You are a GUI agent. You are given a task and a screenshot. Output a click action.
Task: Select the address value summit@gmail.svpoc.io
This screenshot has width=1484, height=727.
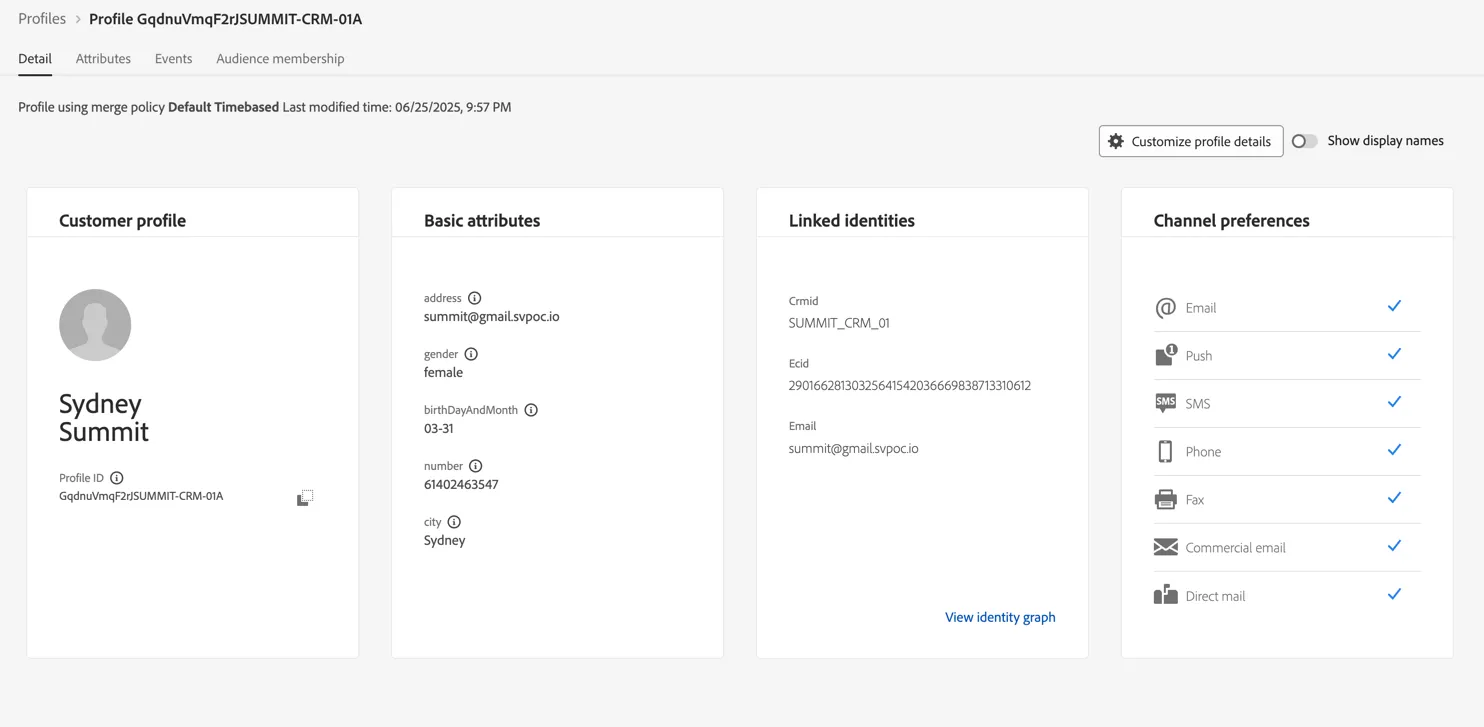click(x=492, y=317)
